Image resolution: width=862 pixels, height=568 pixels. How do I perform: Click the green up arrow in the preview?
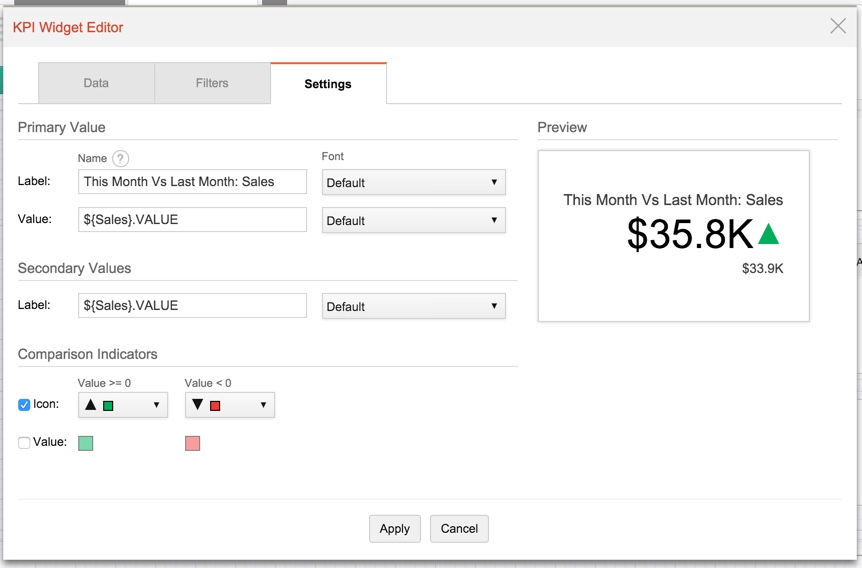(x=768, y=234)
